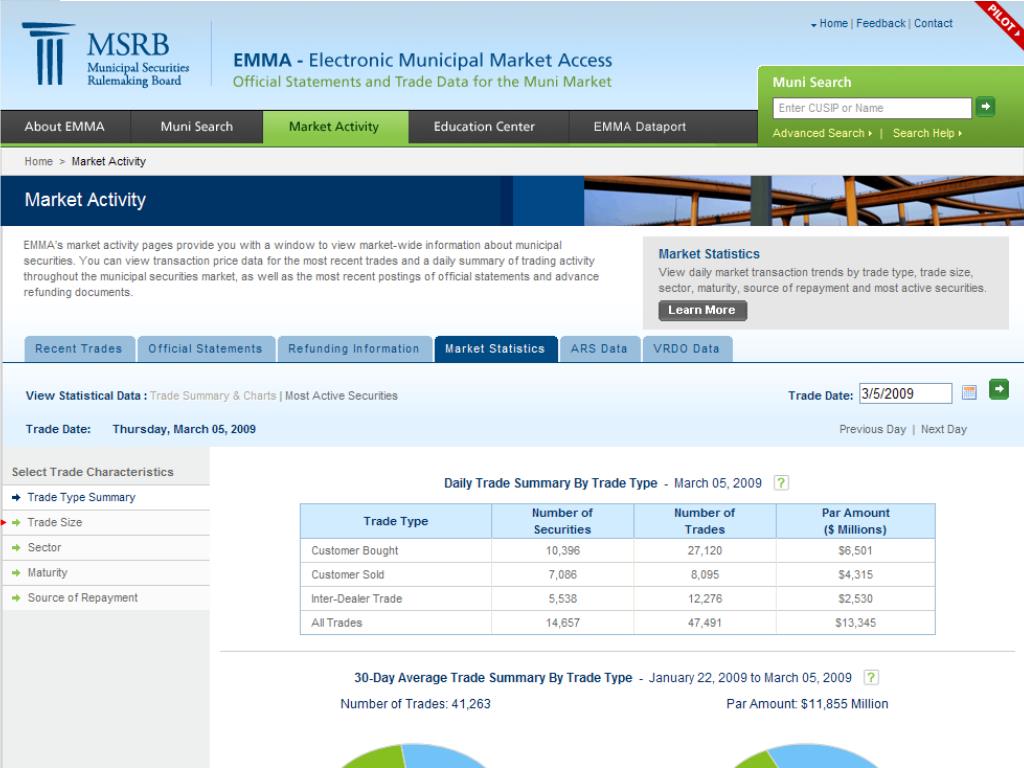Screen dimensions: 1024x768
Task: Select Trade Size in sidebar
Action: (x=55, y=522)
